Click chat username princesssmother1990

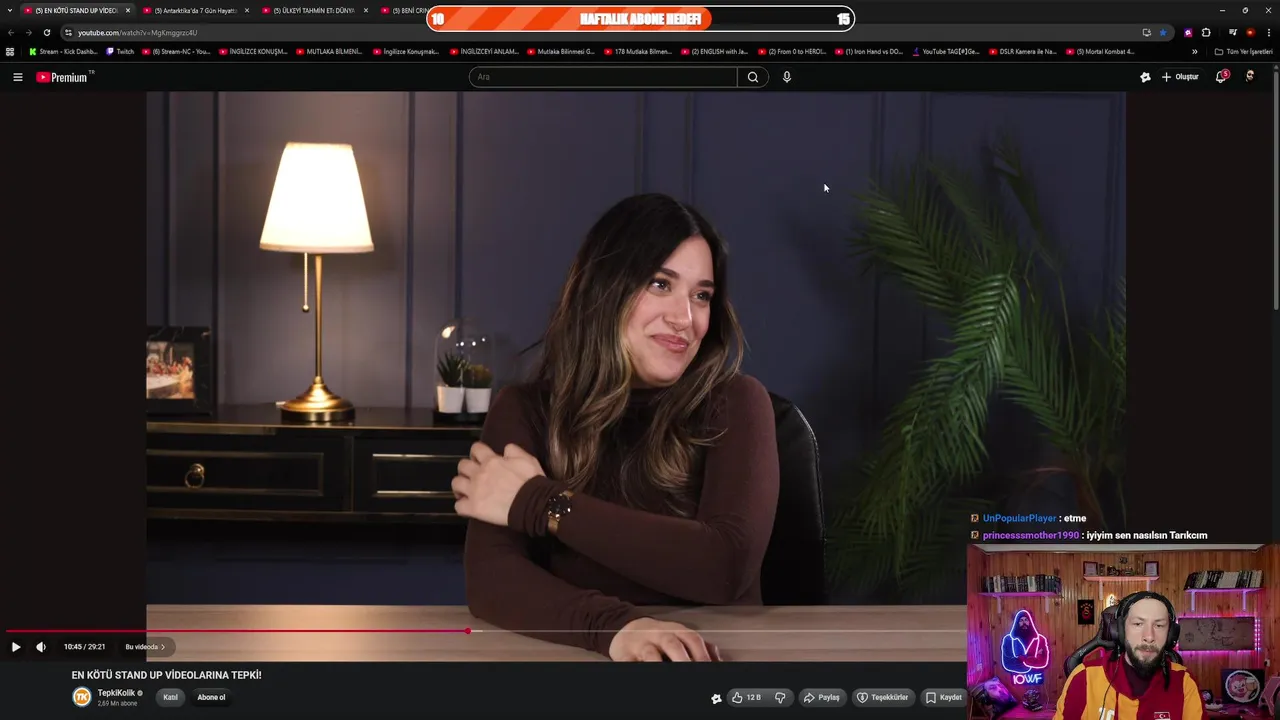1031,535
